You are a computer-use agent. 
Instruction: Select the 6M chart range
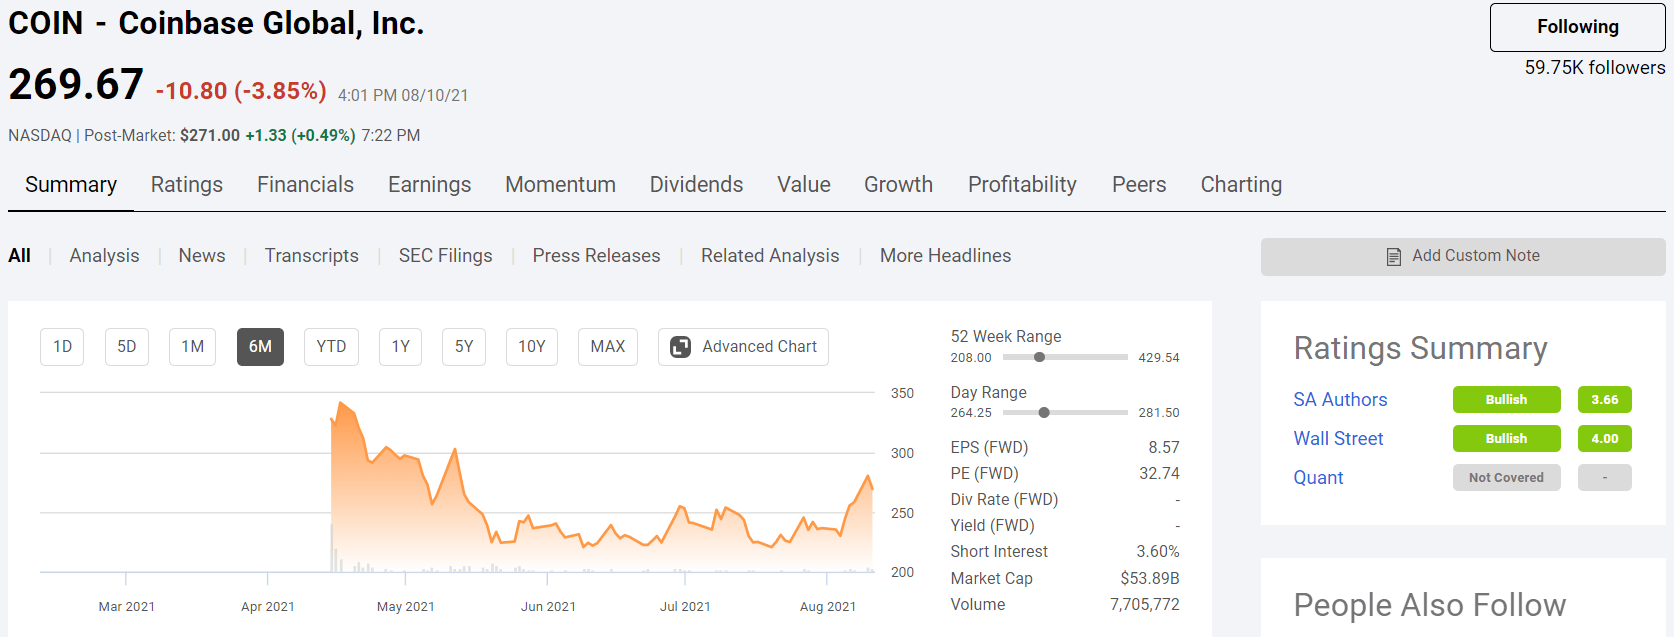(260, 347)
